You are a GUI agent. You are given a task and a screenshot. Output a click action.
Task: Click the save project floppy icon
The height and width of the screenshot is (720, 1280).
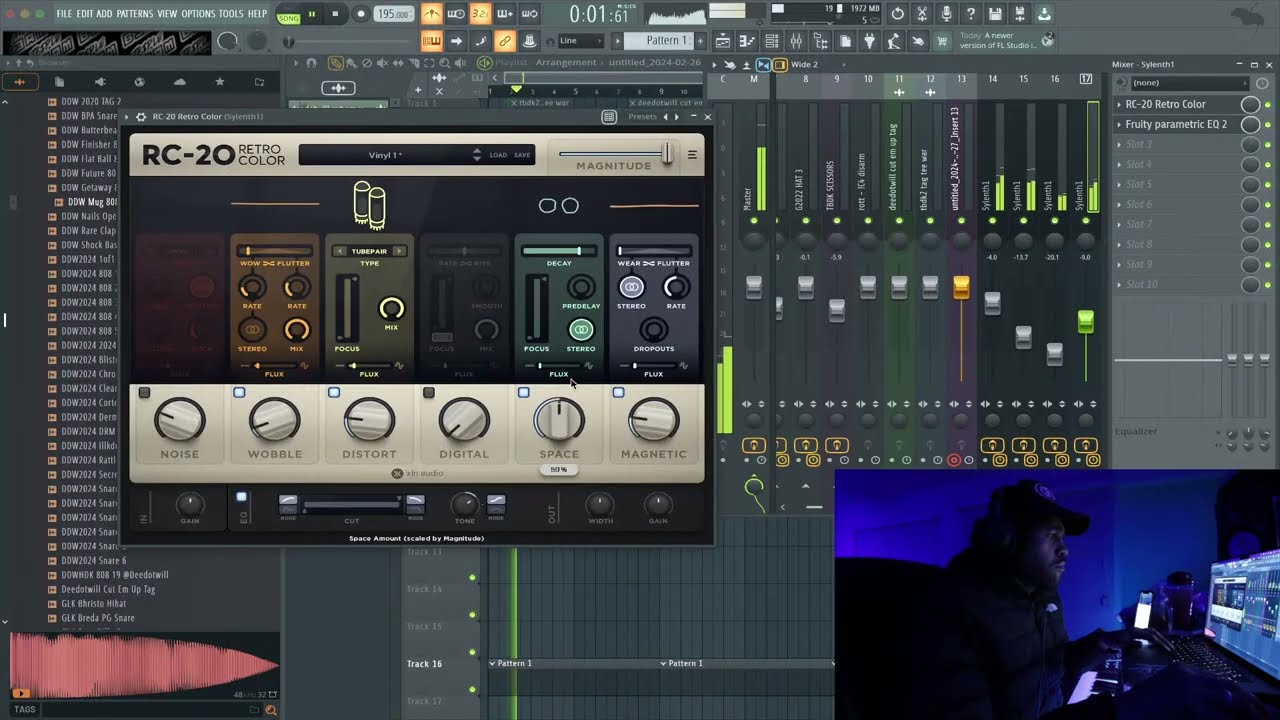pyautogui.click(x=995, y=14)
